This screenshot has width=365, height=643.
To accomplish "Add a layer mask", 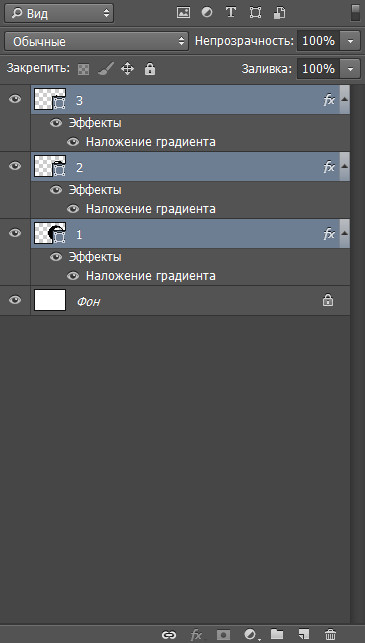I will coord(224,635).
